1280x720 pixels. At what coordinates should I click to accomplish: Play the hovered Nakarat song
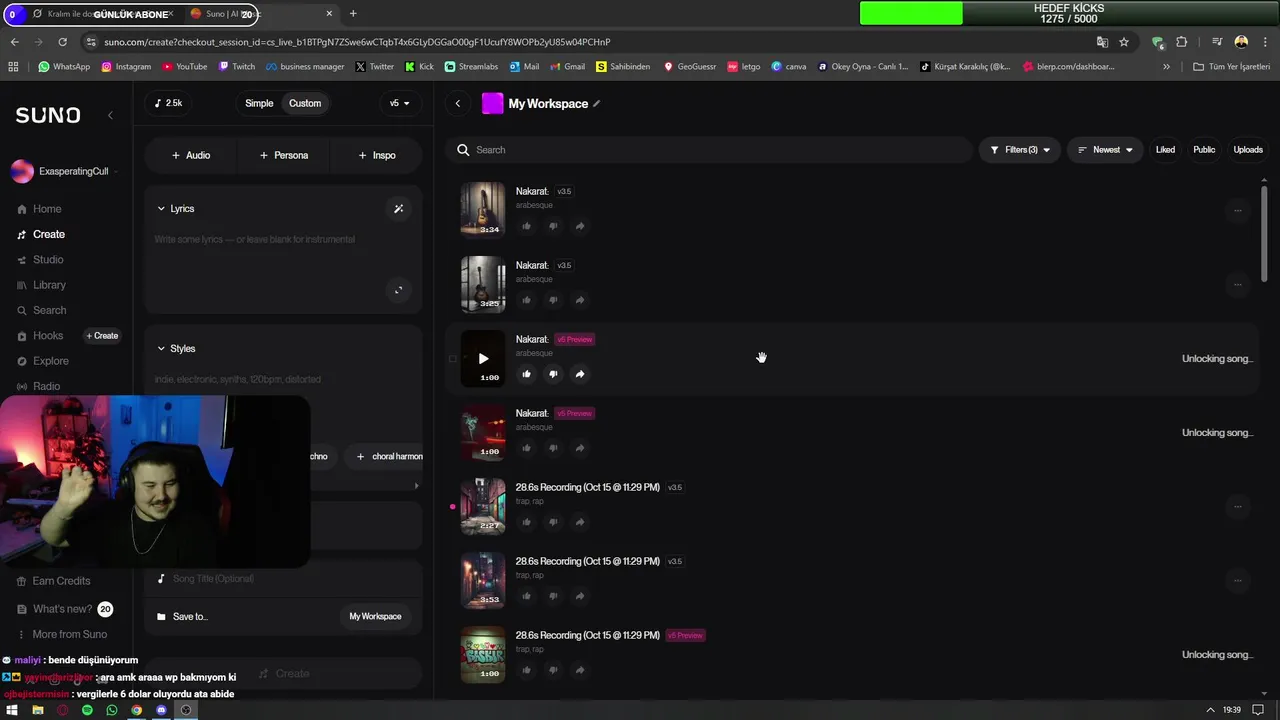click(x=483, y=358)
